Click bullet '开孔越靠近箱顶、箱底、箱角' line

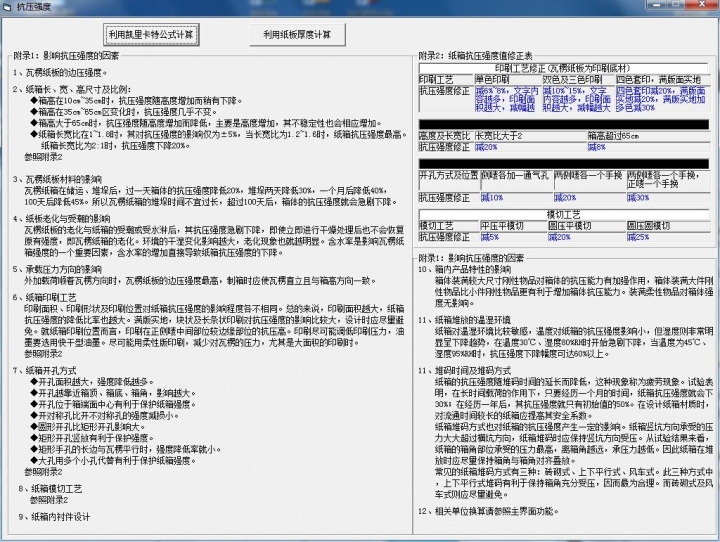click(x=113, y=393)
